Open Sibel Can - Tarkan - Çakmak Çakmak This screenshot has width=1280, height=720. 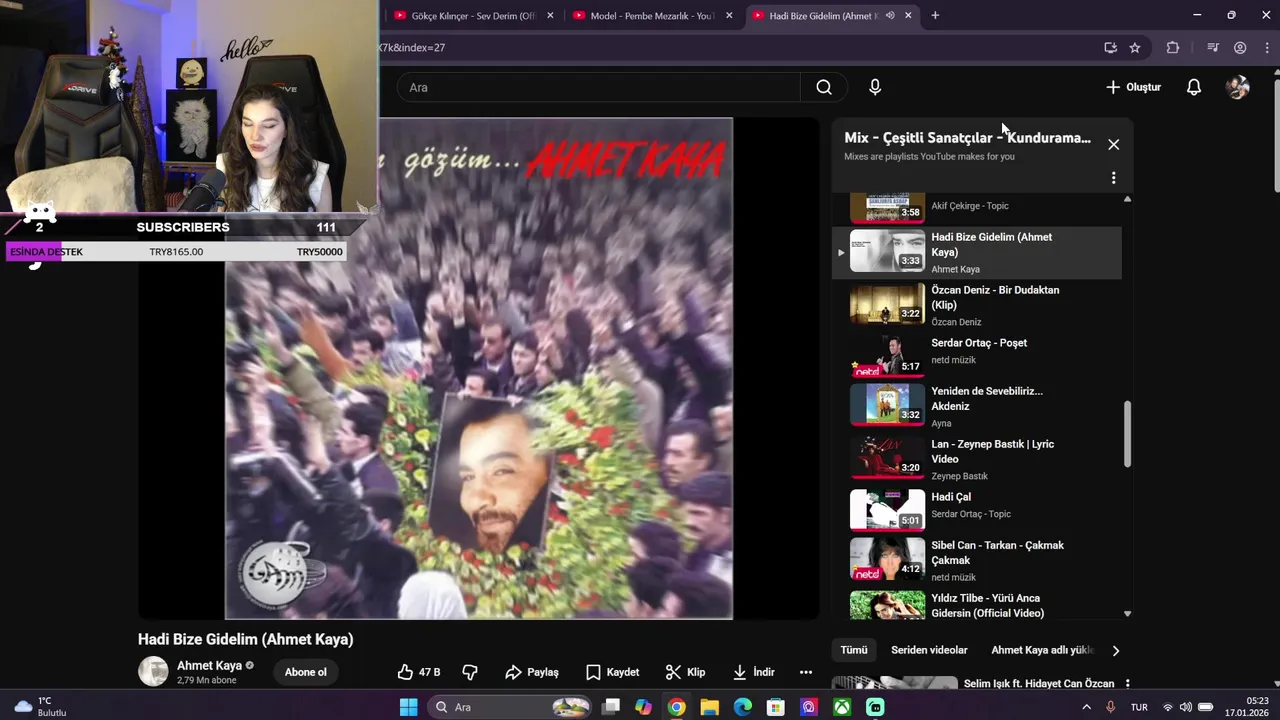(x=977, y=560)
